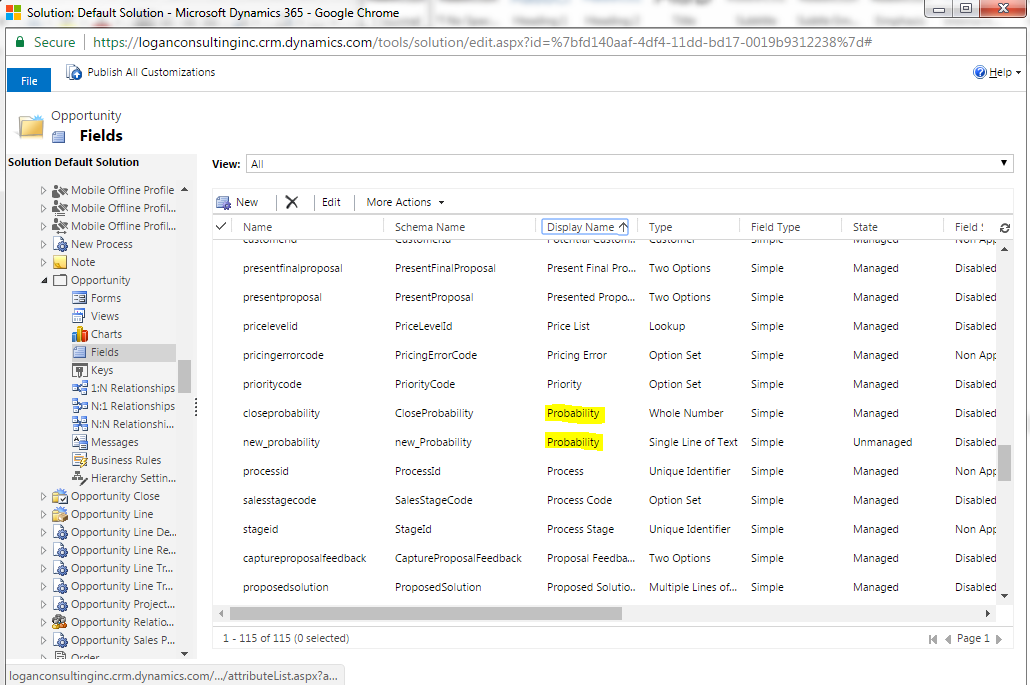Toggle the select-all checkmark in grid header
The image size is (1030, 685).
221,227
